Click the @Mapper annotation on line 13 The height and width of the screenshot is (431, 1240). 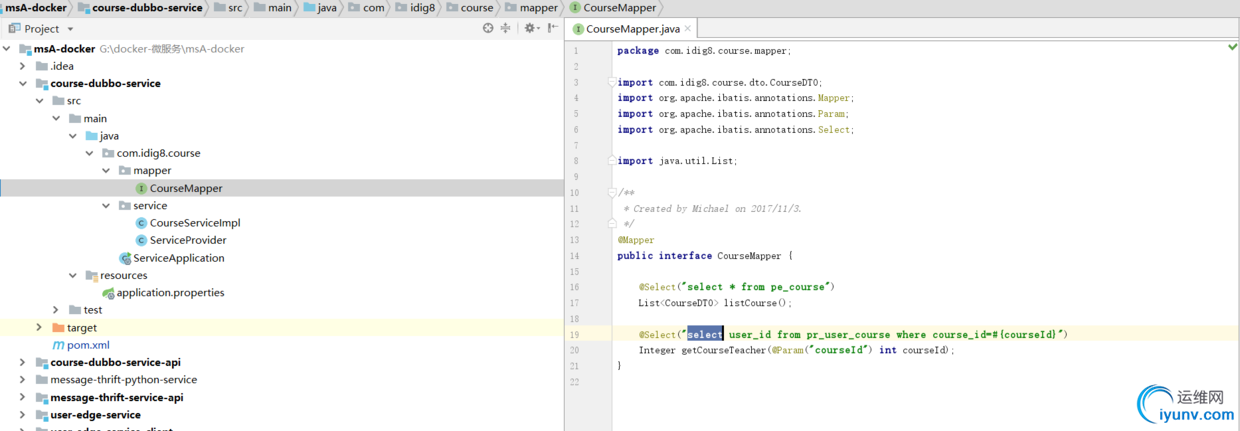click(636, 240)
